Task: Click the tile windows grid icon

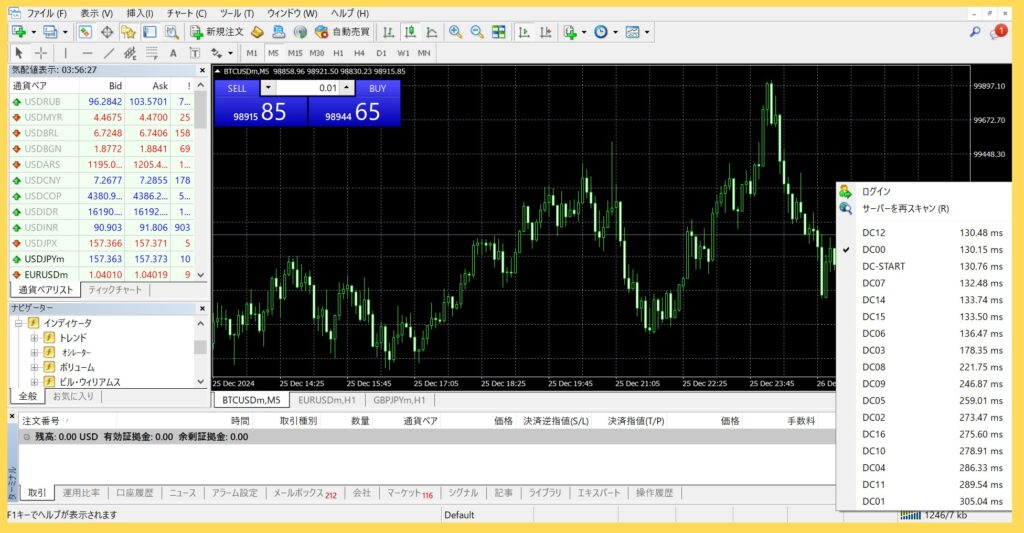Action: click(498, 32)
